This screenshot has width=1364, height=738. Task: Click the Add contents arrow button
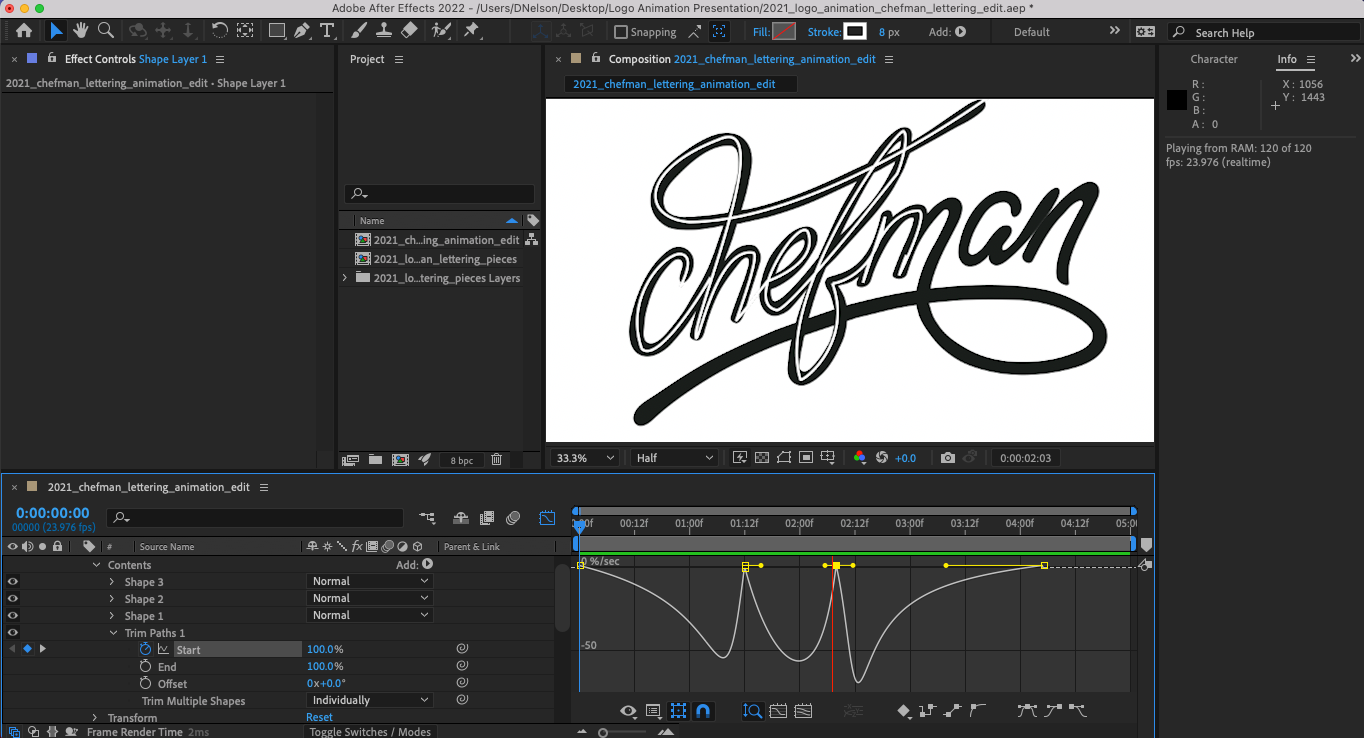[x=427, y=565]
